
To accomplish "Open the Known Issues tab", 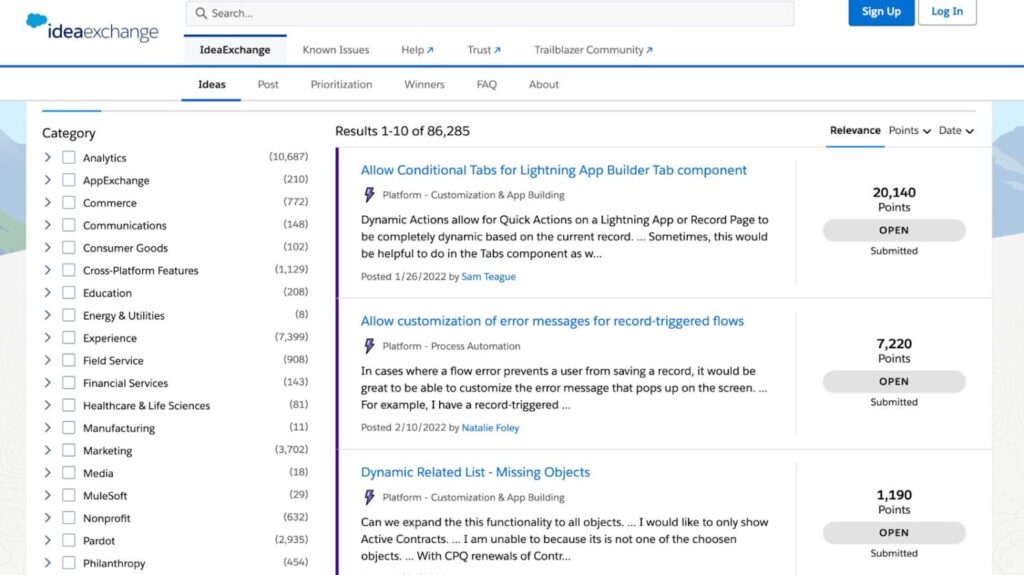I will click(336, 50).
